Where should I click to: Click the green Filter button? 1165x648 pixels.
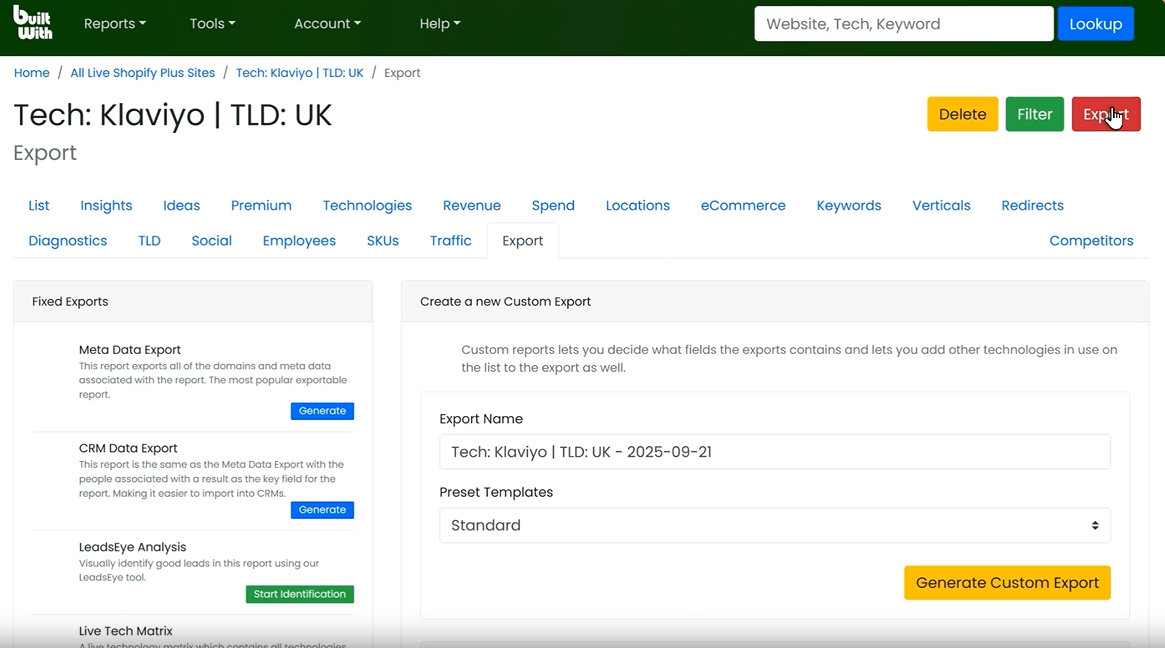(x=1034, y=114)
